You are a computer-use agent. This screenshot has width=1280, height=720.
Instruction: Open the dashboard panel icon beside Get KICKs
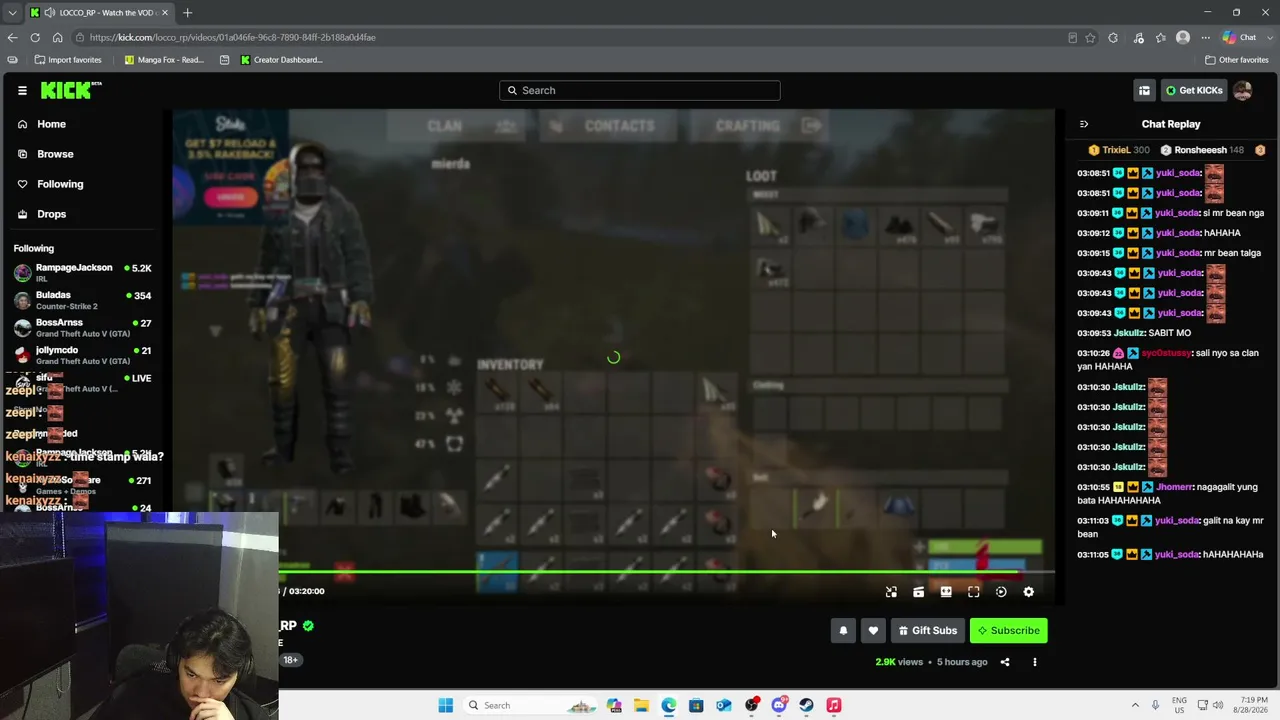1144,90
